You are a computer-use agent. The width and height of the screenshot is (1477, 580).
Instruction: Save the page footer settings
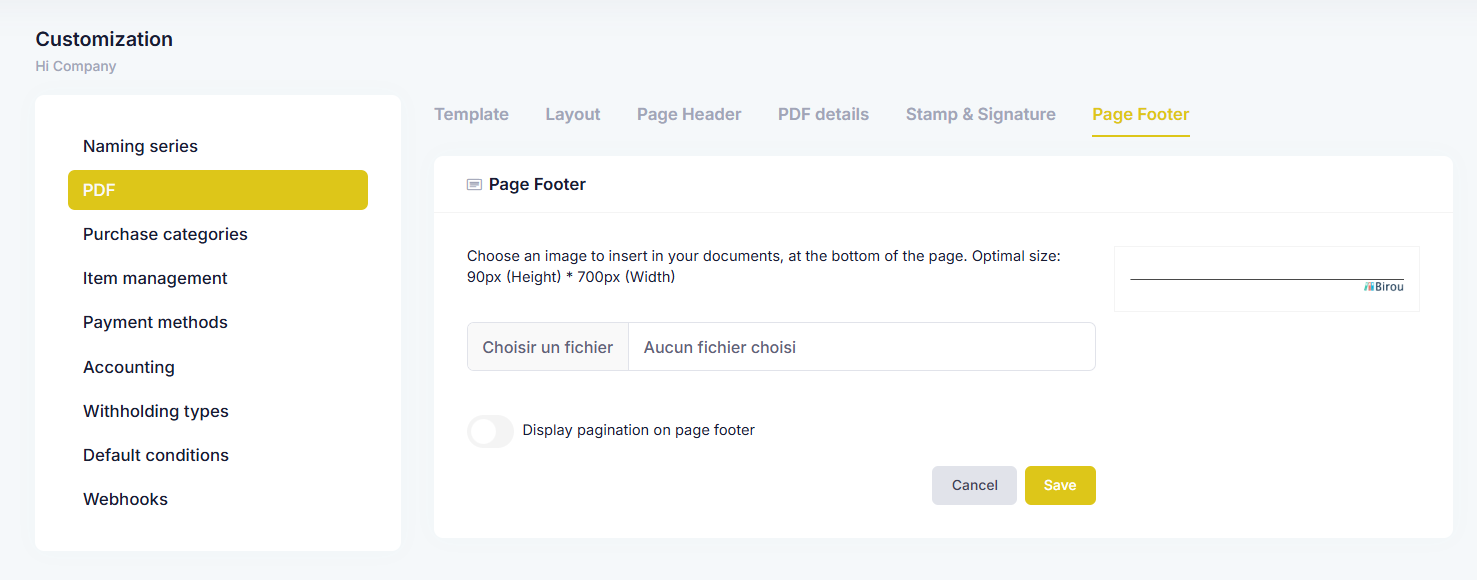click(x=1060, y=485)
